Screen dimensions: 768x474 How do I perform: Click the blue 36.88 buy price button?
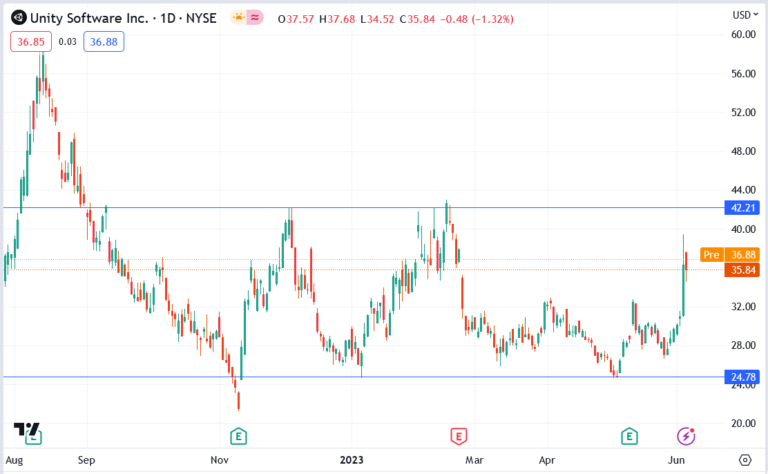(x=103, y=41)
